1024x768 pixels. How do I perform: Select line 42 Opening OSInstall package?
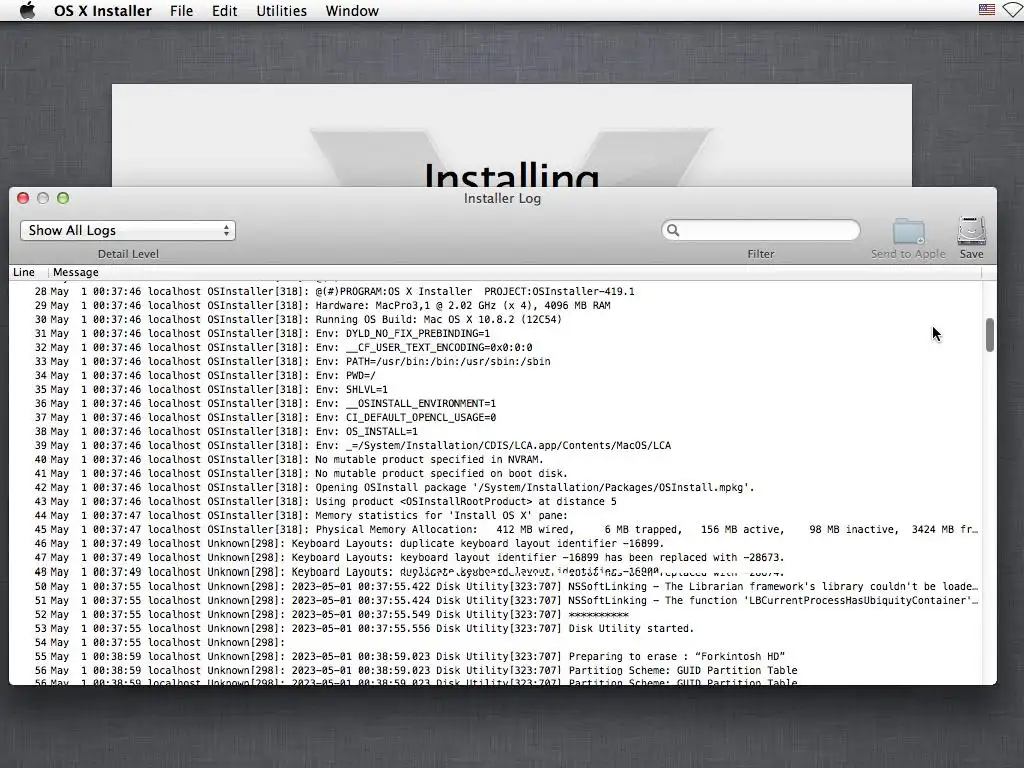495,487
